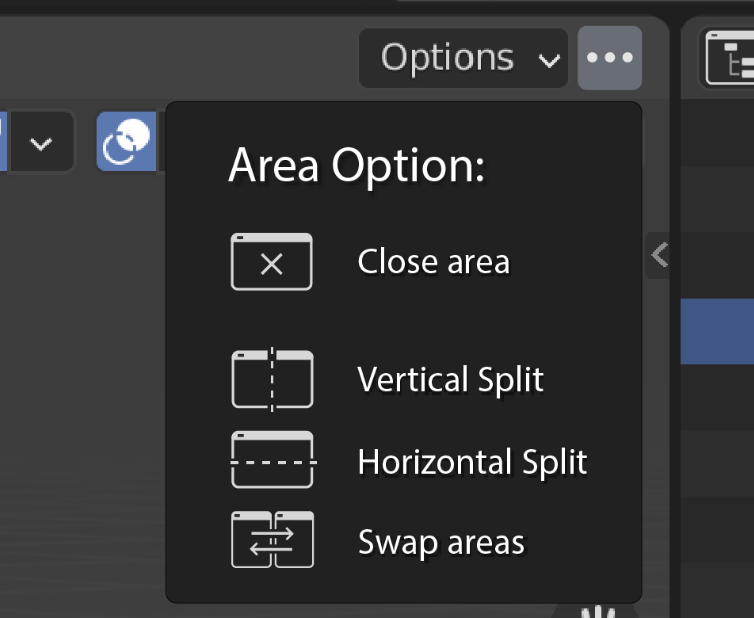Choose the Vertical Split text entry
Image resolution: width=754 pixels, height=618 pixels.
450,379
